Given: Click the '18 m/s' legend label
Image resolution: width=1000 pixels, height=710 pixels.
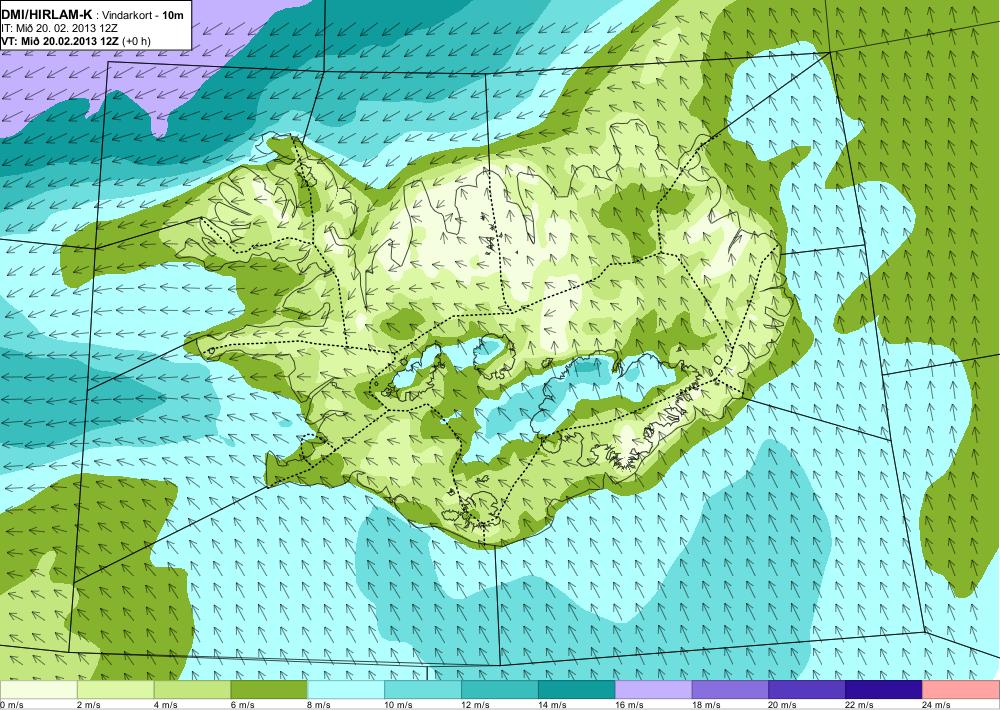Looking at the screenshot, I should point(706,705).
